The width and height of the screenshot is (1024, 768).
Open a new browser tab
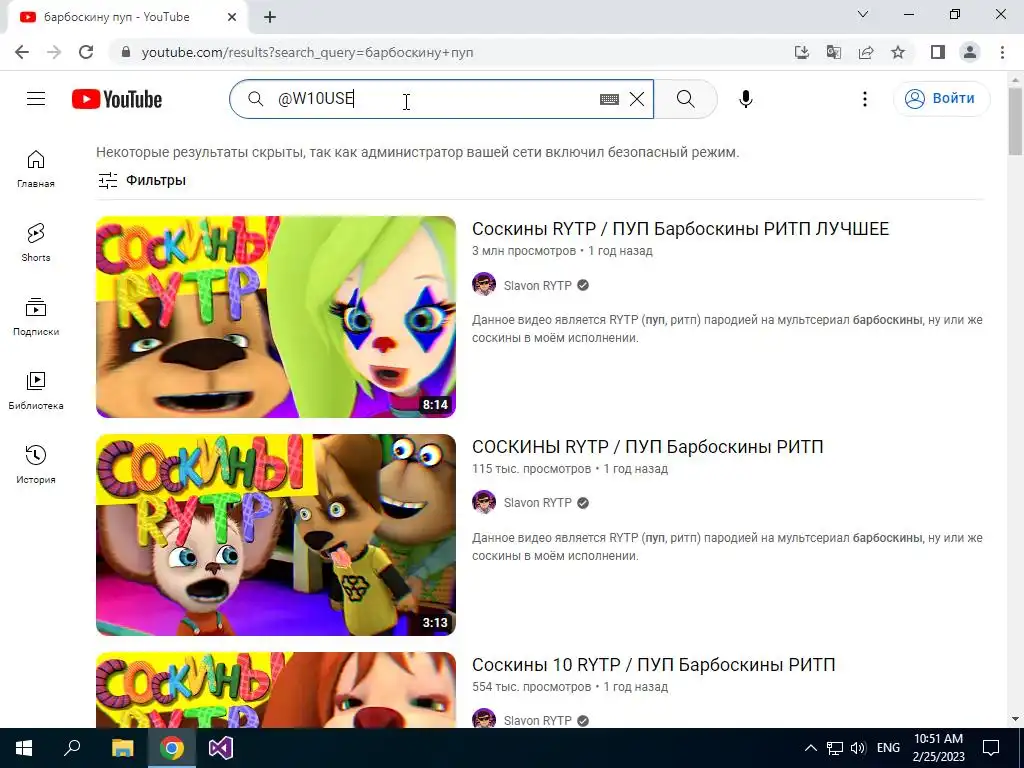tap(270, 18)
